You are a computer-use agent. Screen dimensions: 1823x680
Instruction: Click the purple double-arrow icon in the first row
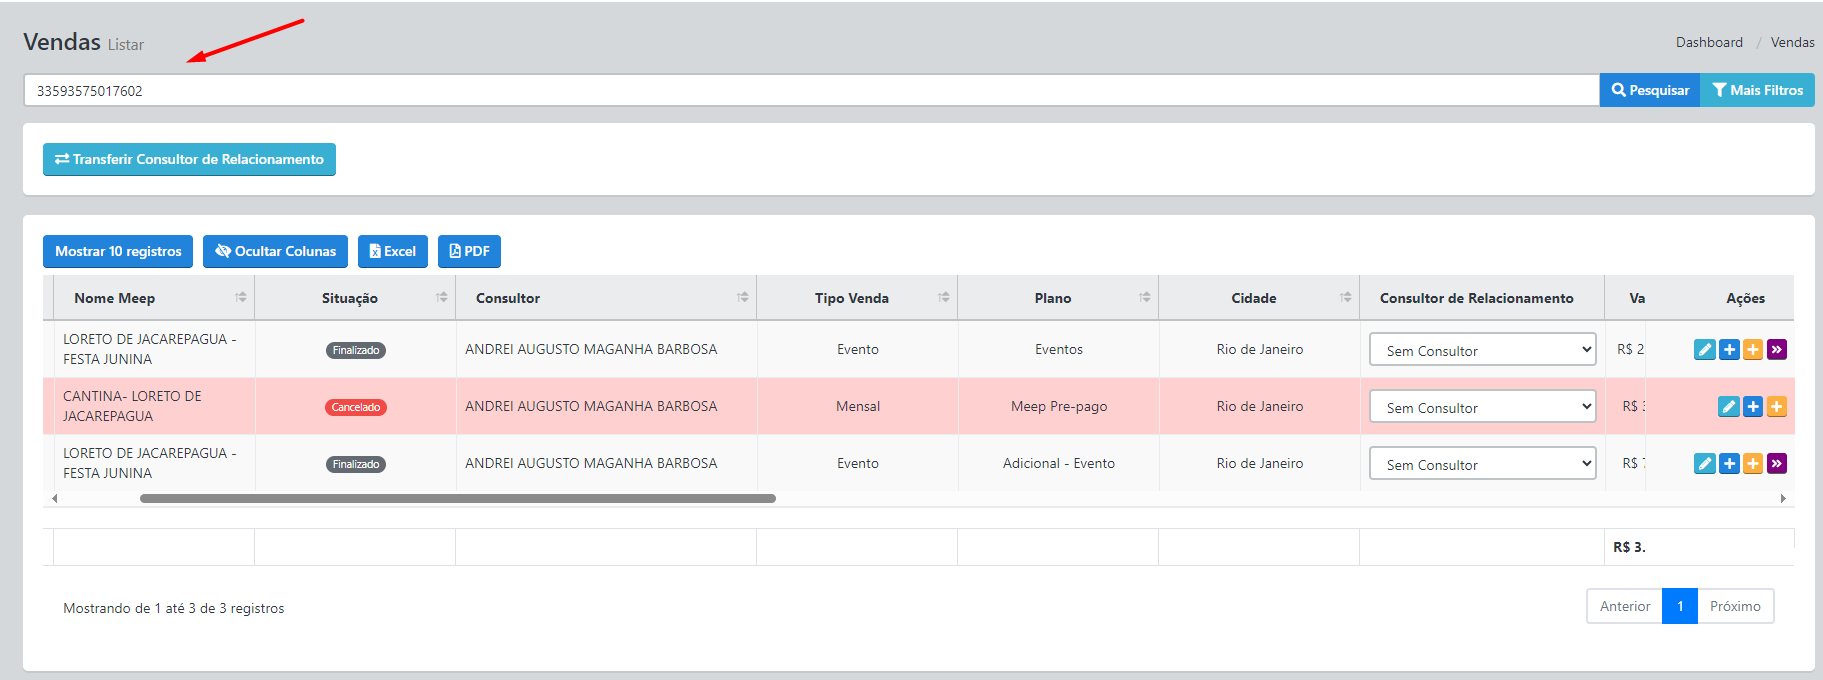tap(1776, 350)
